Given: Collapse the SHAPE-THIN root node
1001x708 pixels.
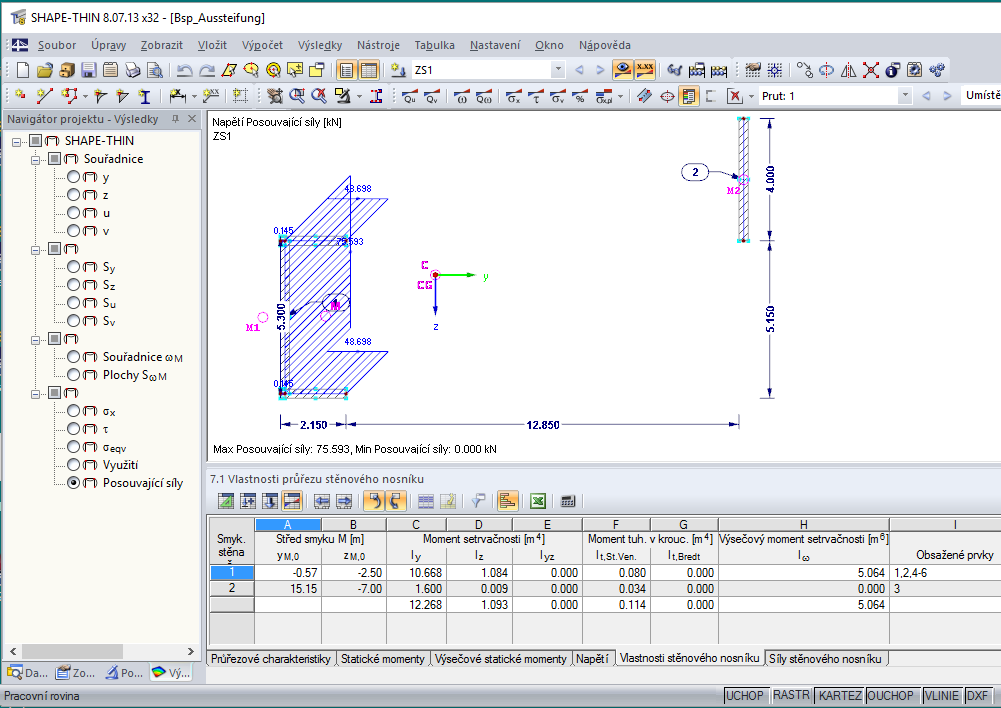Looking at the screenshot, I should 17,141.
